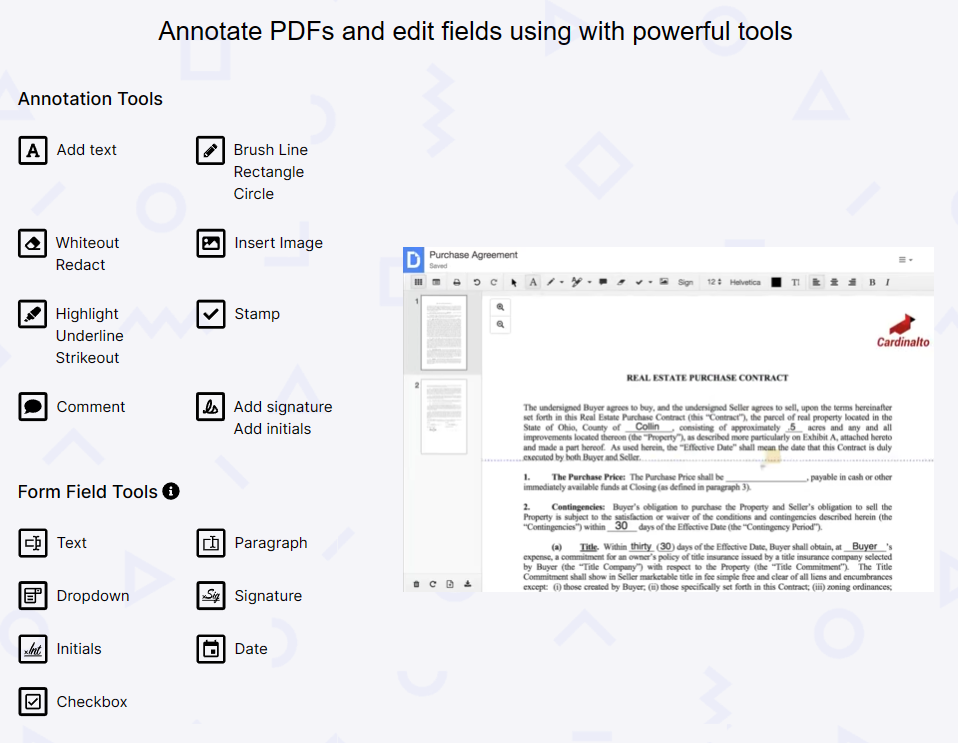Click the Add signature icon
The image size is (958, 743).
pyautogui.click(x=211, y=407)
